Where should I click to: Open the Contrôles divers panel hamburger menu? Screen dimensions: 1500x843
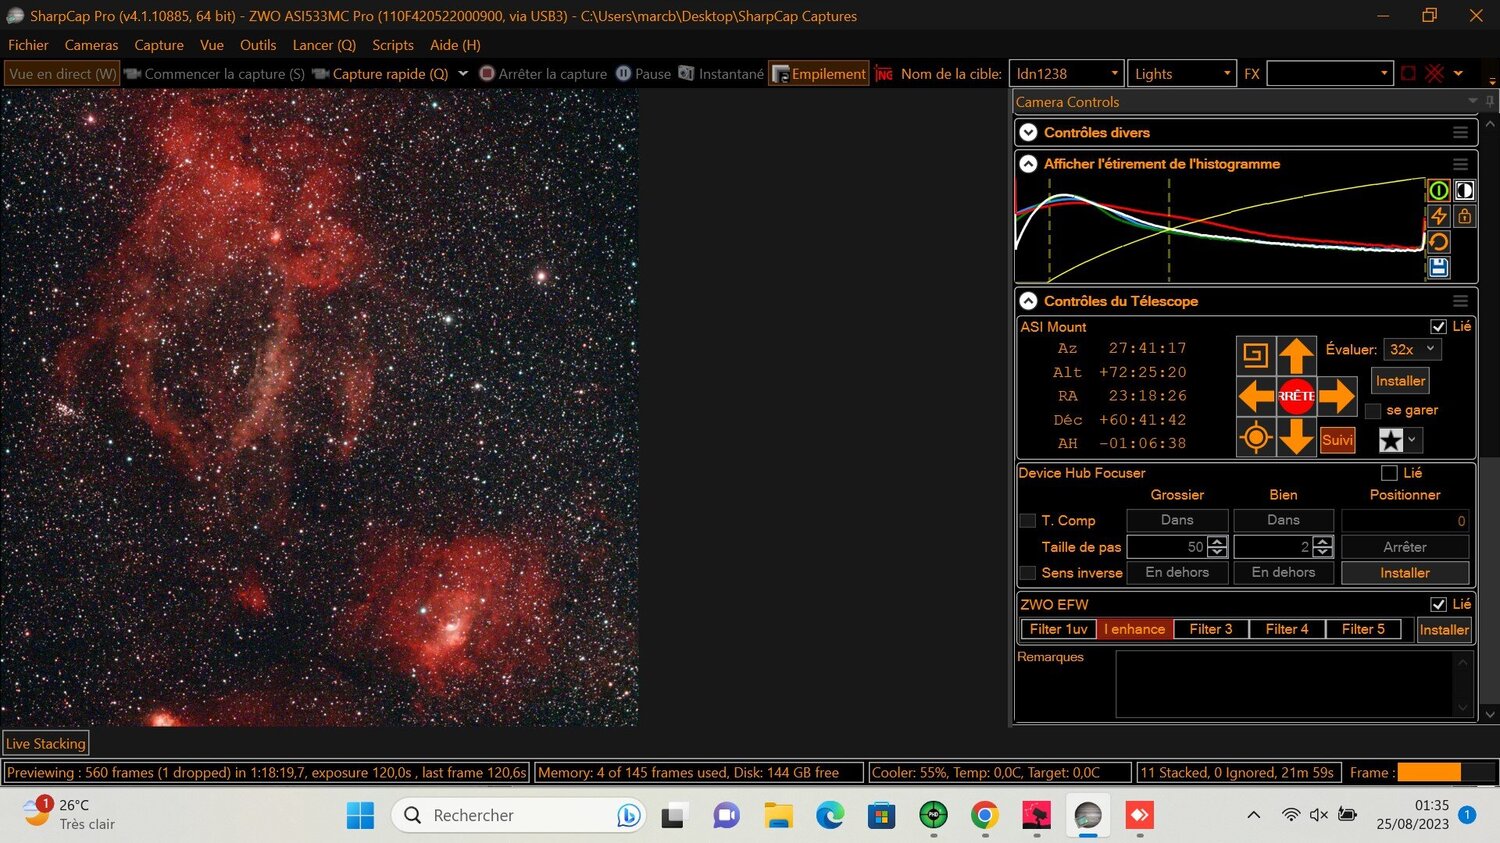pos(1460,133)
